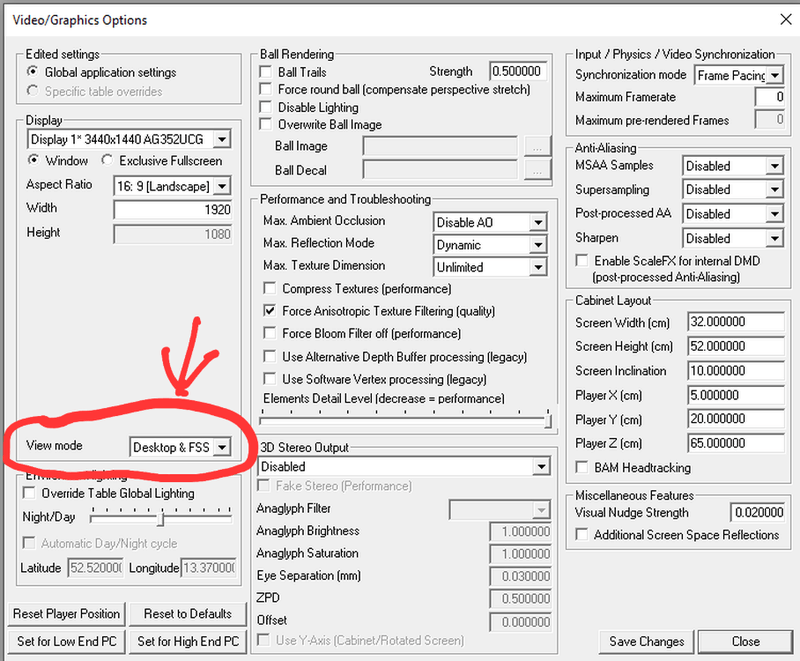Close the Video/Graphics Options dialog with X
Image resolution: width=800 pixels, height=661 pixels.
[786, 19]
